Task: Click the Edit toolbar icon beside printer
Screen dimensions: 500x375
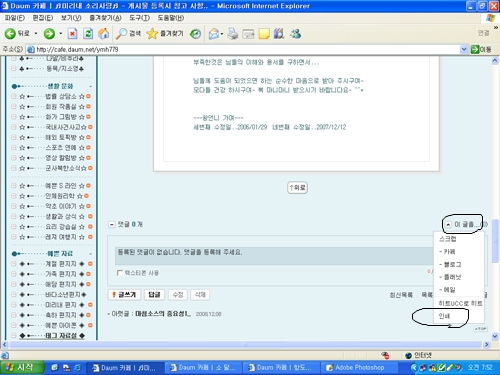Action: 248,34
